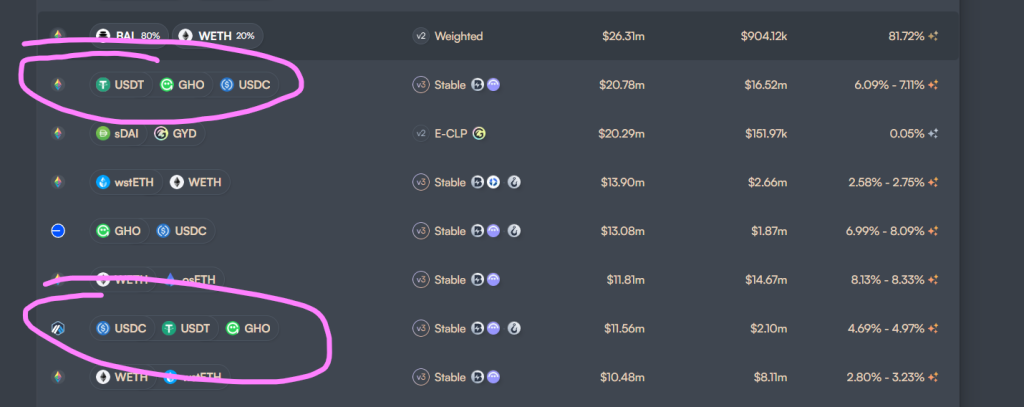The image size is (1024, 407).
Task: Click the flame icon on the $13.90m pool row
Action: point(514,182)
